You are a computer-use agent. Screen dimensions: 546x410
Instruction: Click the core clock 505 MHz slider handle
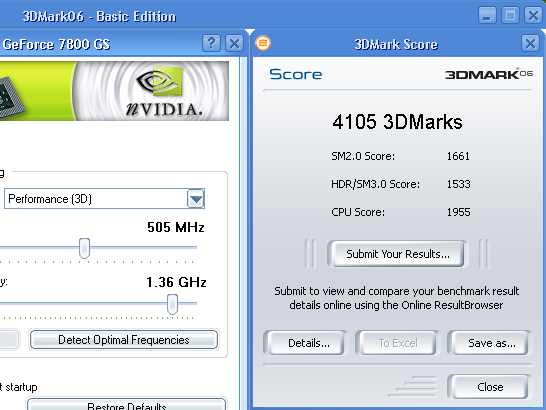tap(84, 248)
